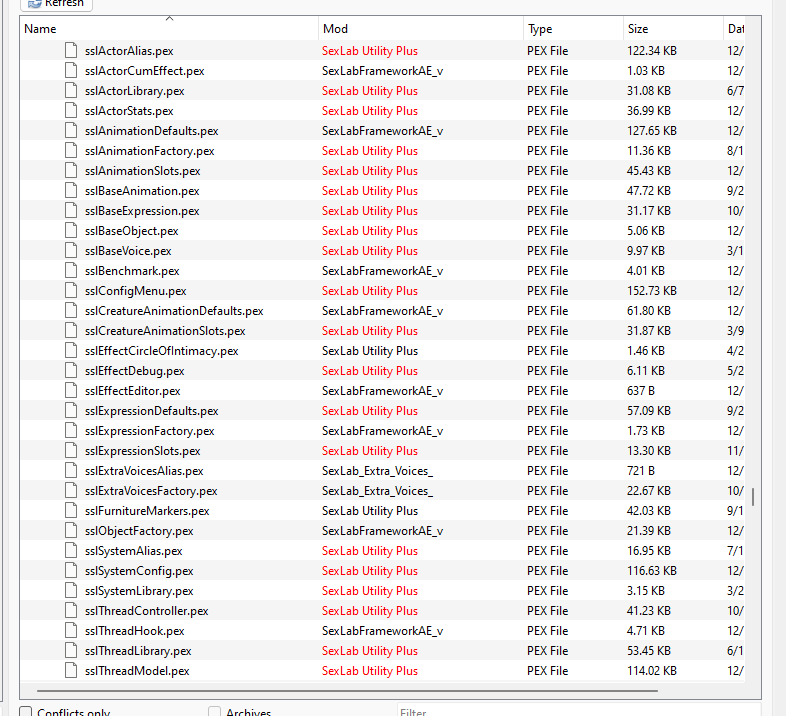The image size is (786, 716).
Task: Click the 127.65 KB size cell
Action: point(652,131)
